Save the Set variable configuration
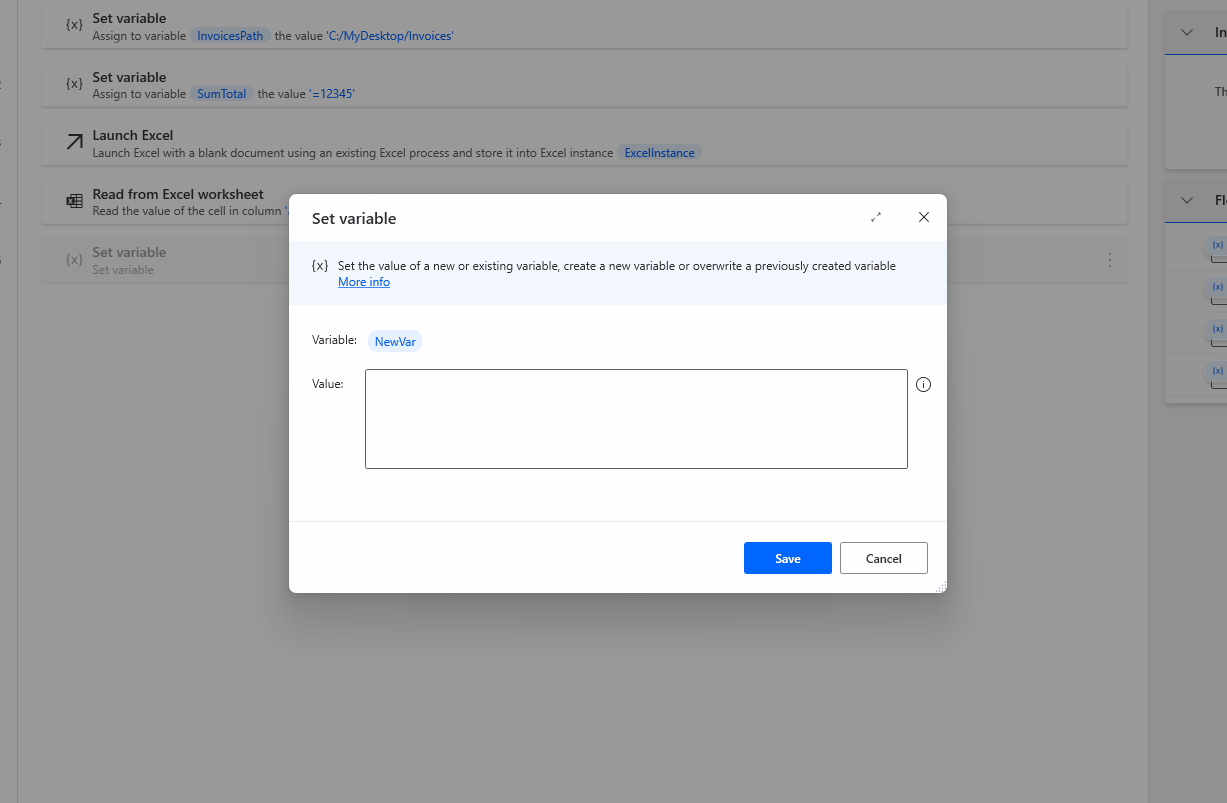1227x803 pixels. click(787, 558)
